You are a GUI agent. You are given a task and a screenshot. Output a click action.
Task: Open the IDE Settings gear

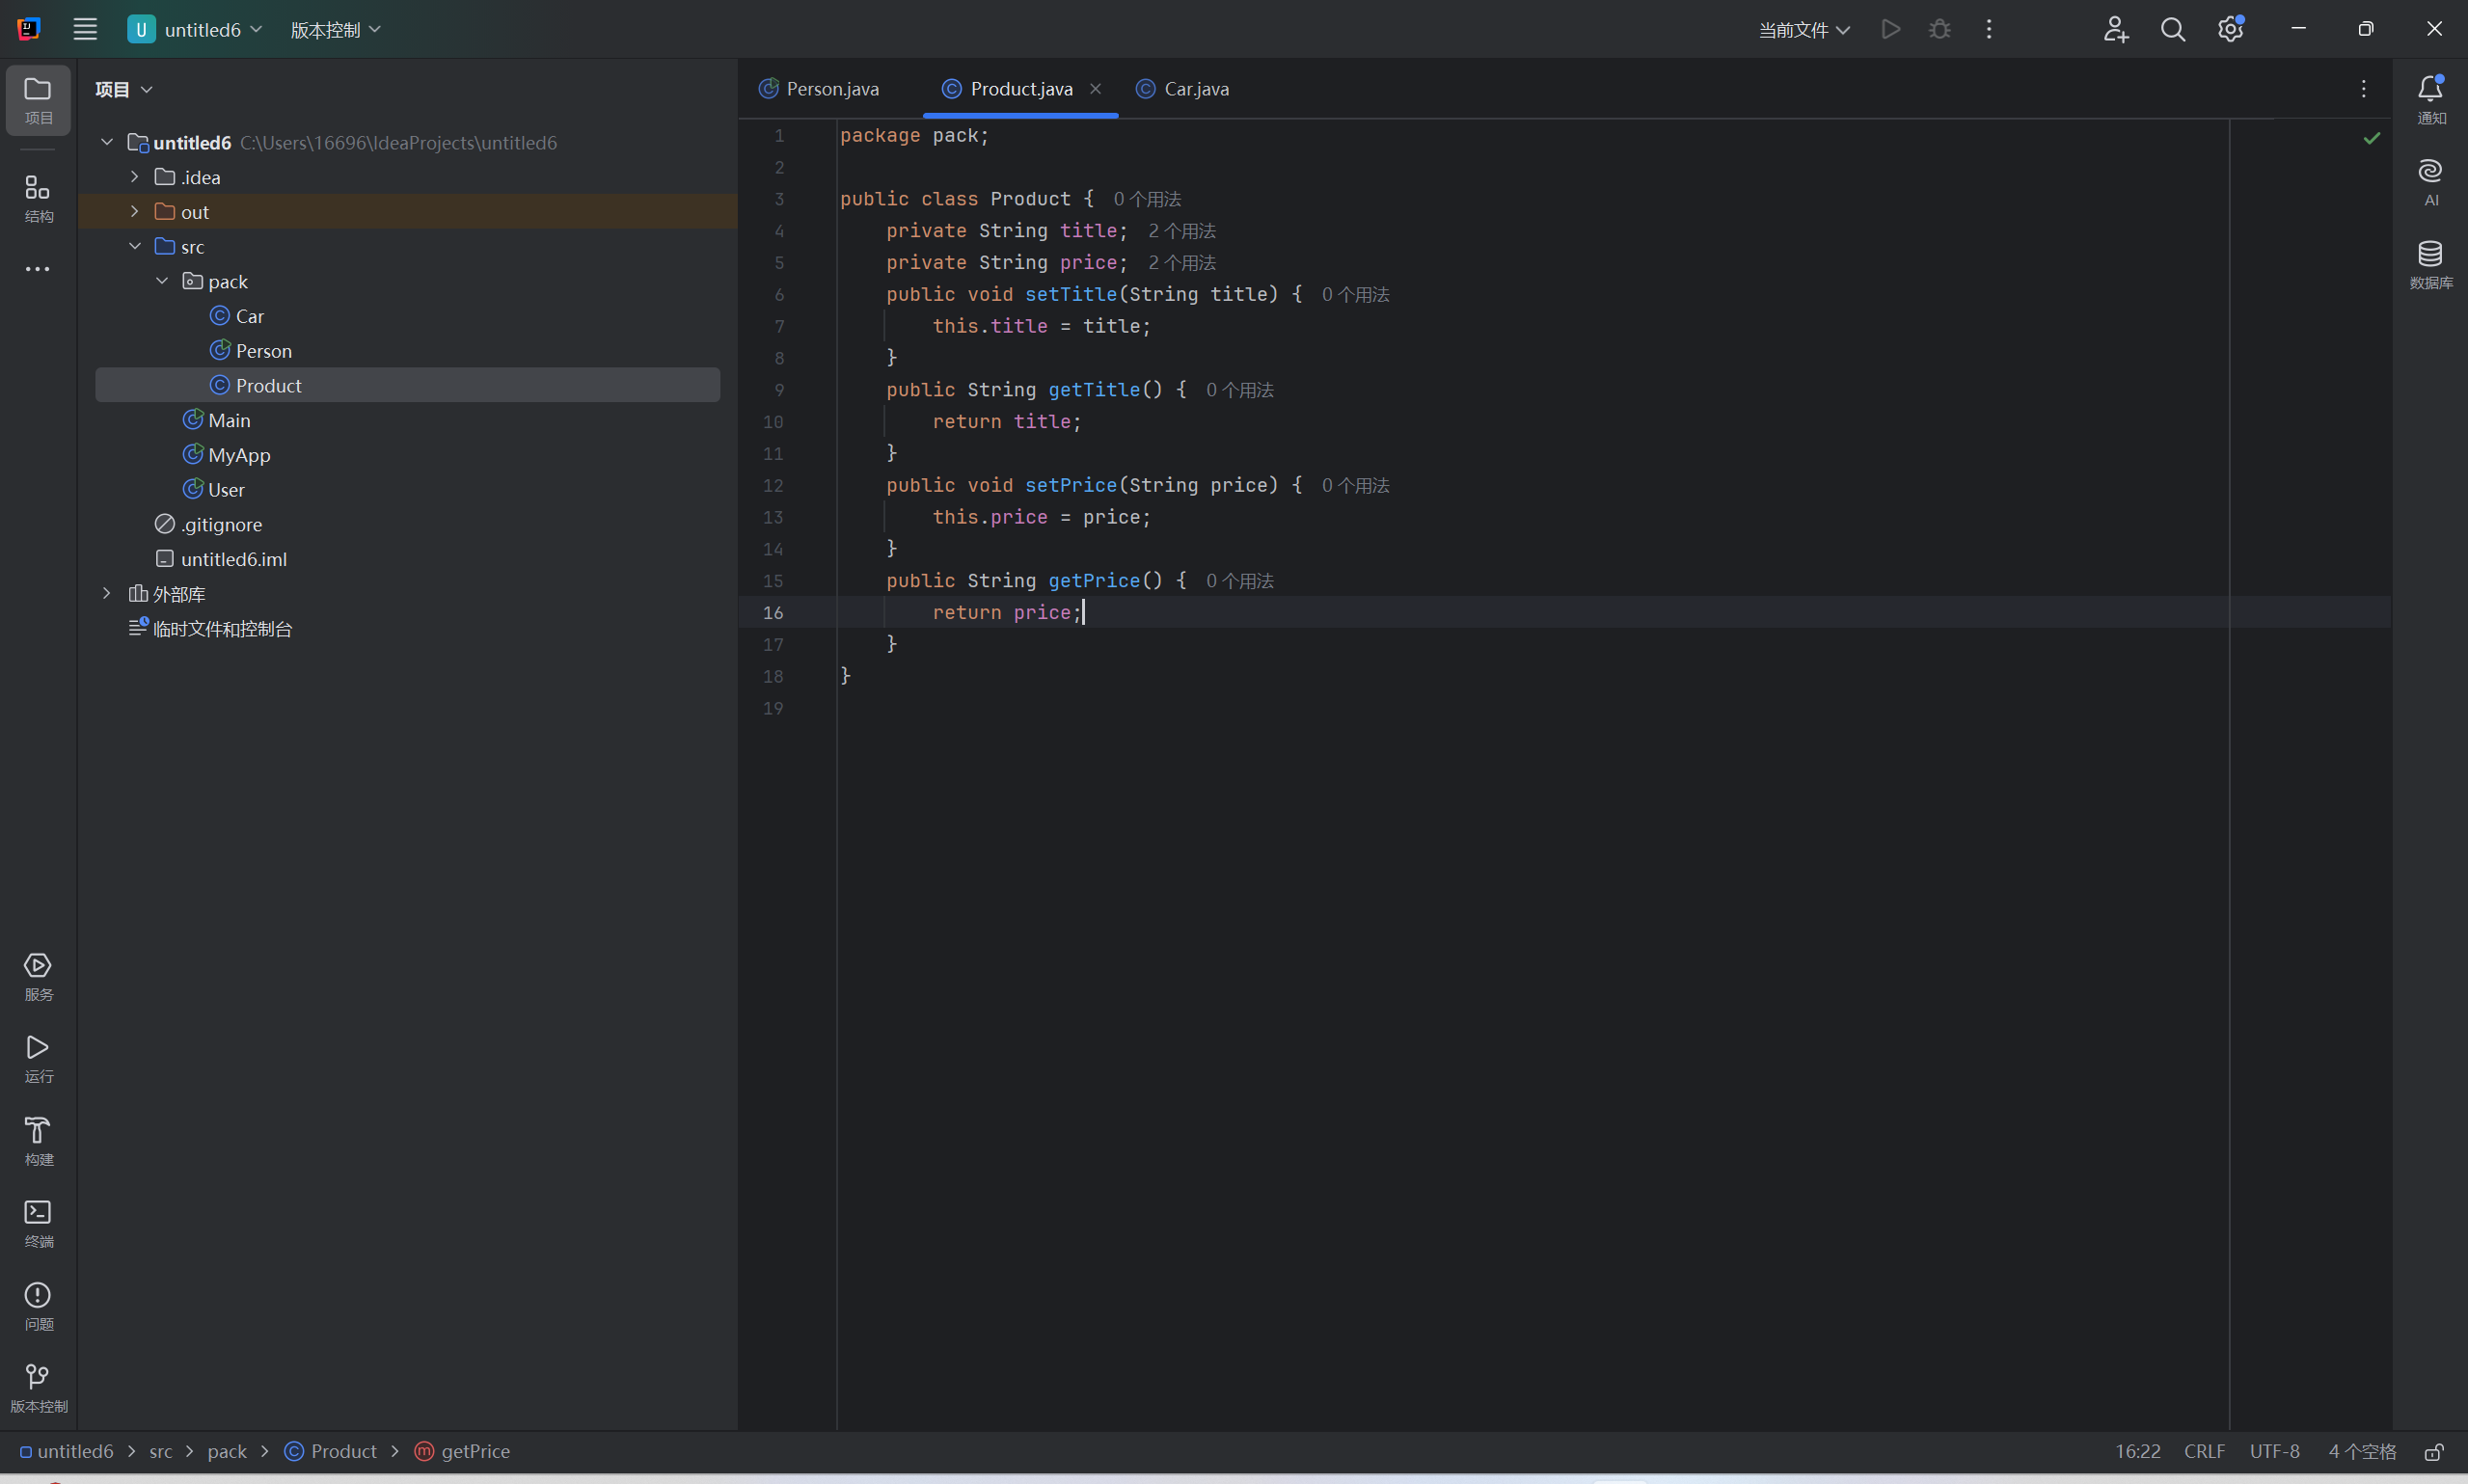pos(2229,29)
